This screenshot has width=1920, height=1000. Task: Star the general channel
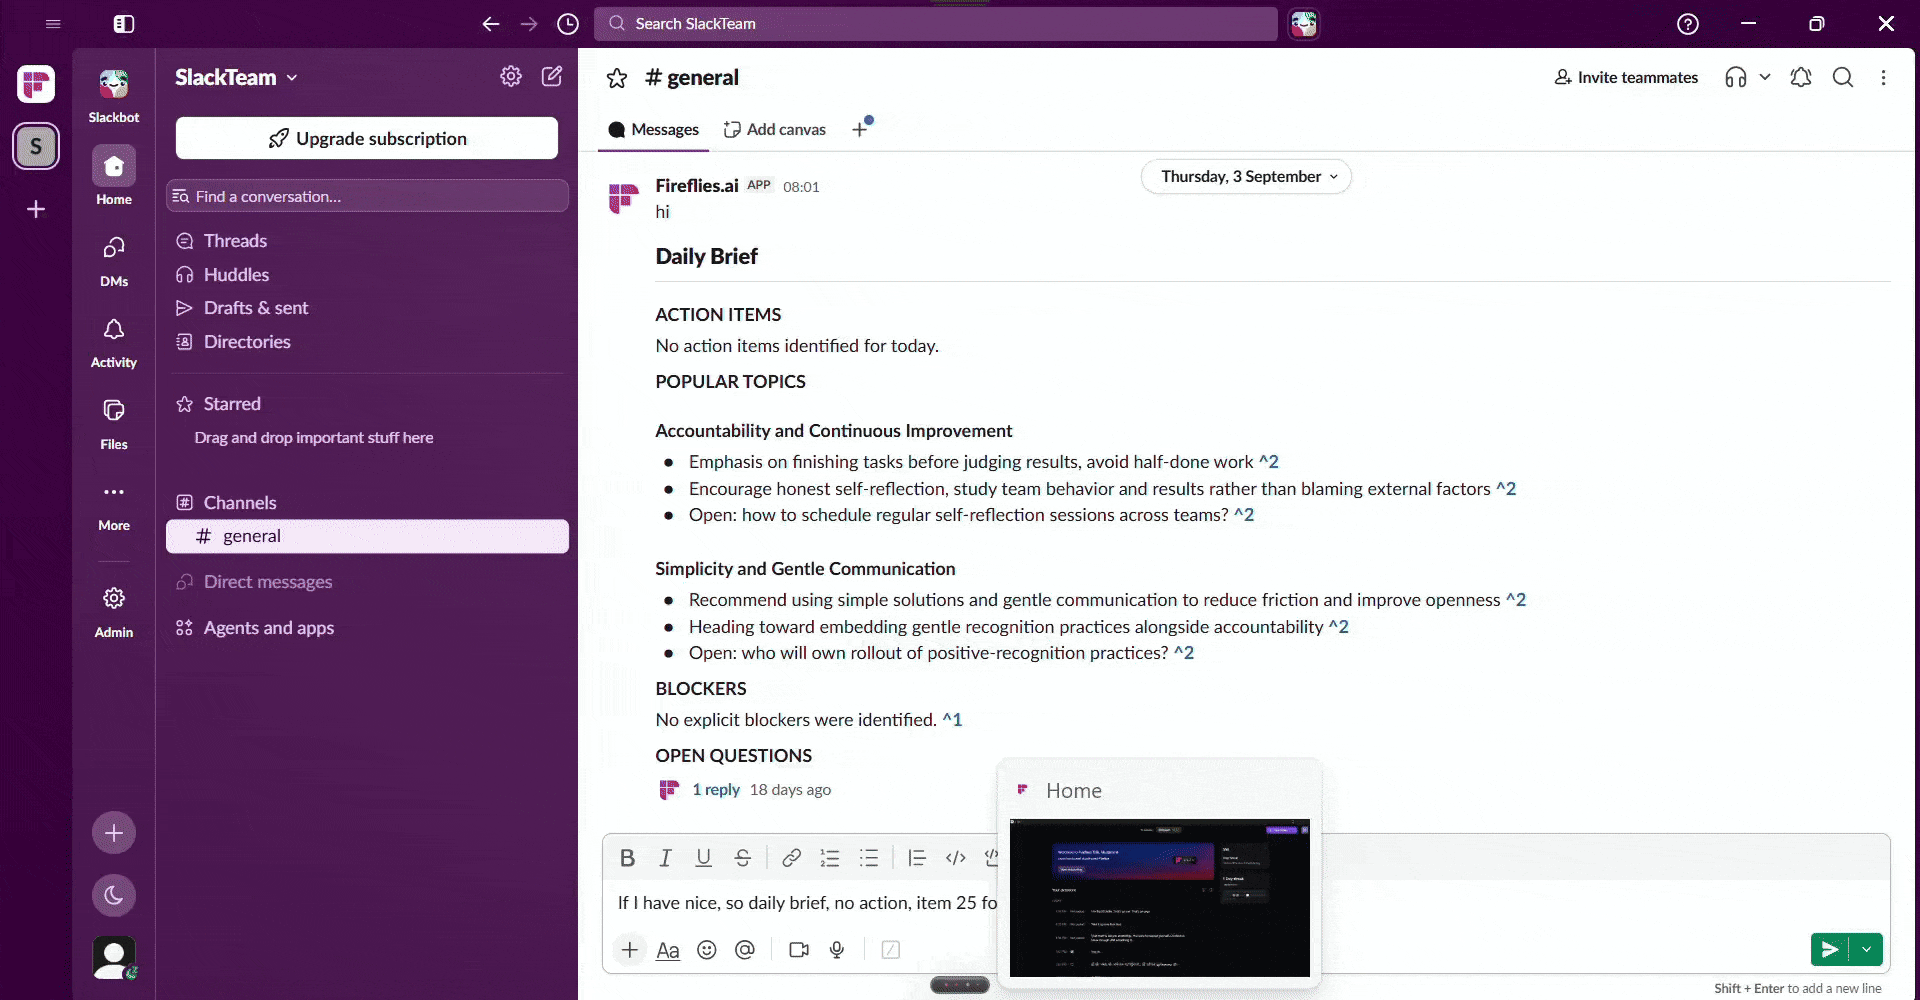click(617, 78)
